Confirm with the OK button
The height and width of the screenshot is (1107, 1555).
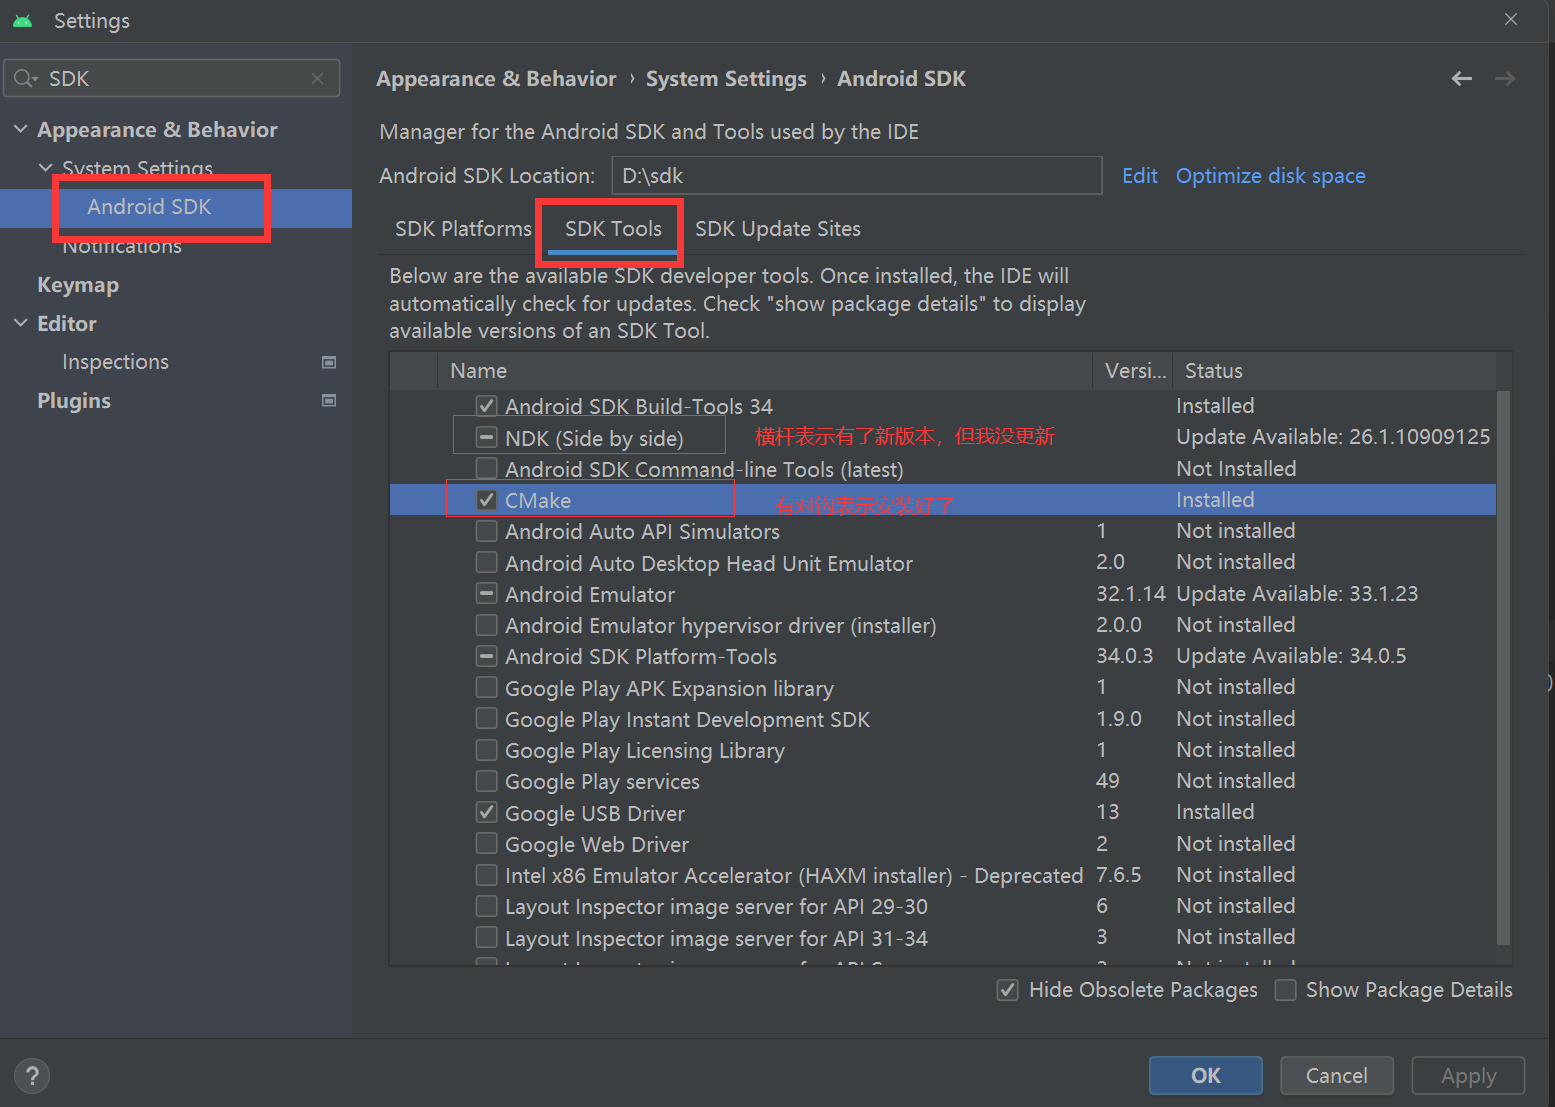1206,1076
